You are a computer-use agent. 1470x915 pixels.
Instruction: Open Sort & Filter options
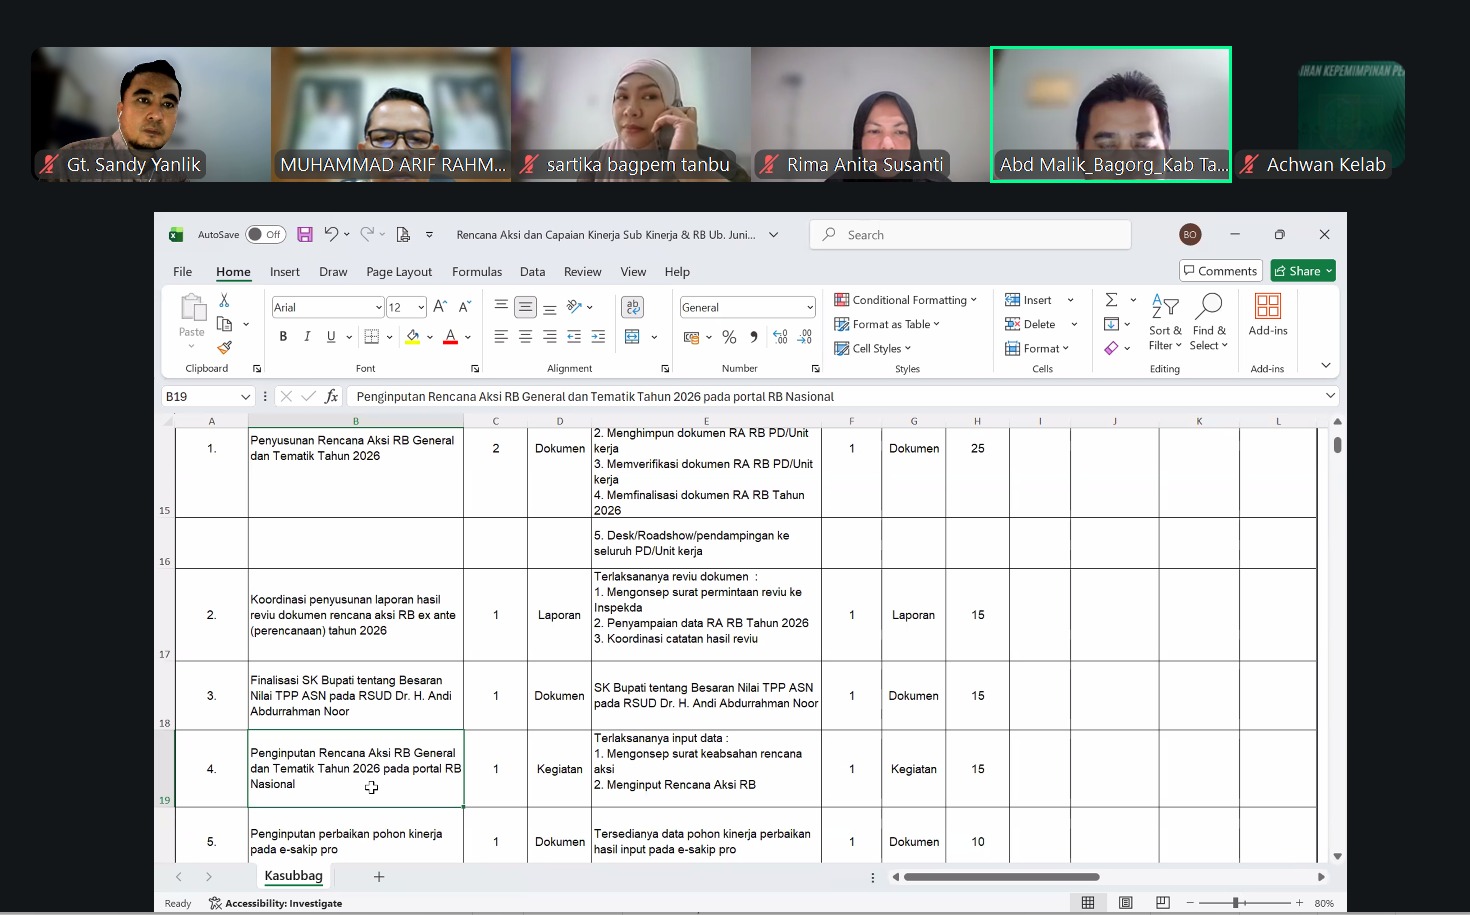pos(1165,322)
